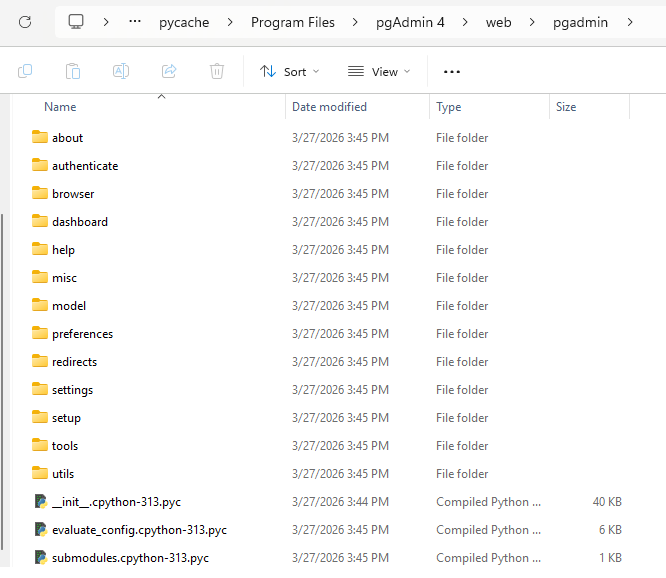Go to web breadcrumb

(x=499, y=22)
